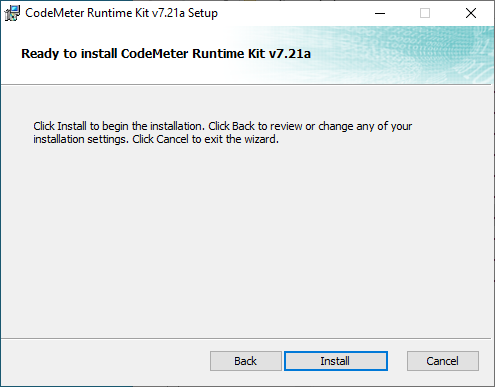This screenshot has height=387, width=495.
Task: Cancel the setup wizard with Cancel button
Action: click(x=443, y=361)
